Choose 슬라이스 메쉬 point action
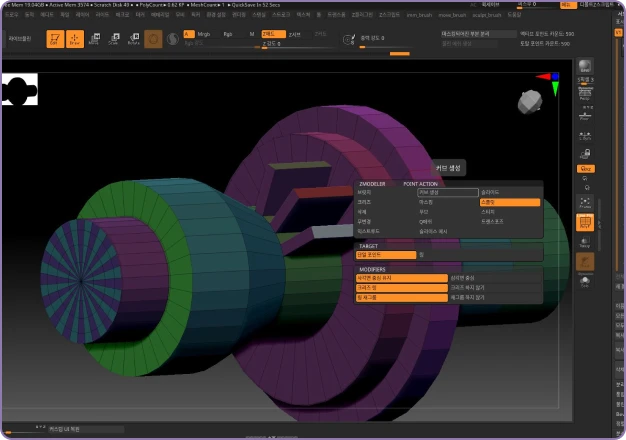Screen dimensions: 626x440 coord(433,232)
